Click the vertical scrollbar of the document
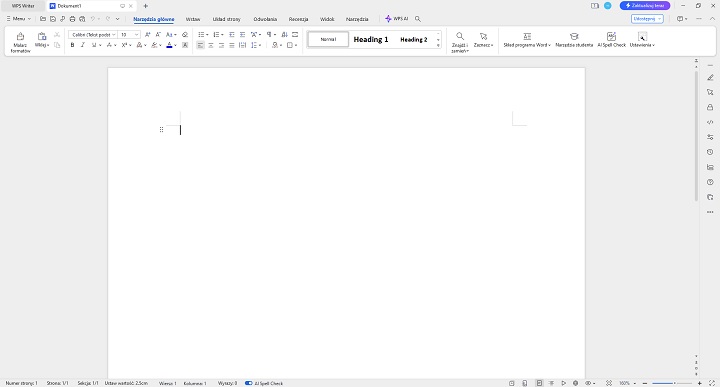Screen dimensions: 720x387 coord(696,135)
